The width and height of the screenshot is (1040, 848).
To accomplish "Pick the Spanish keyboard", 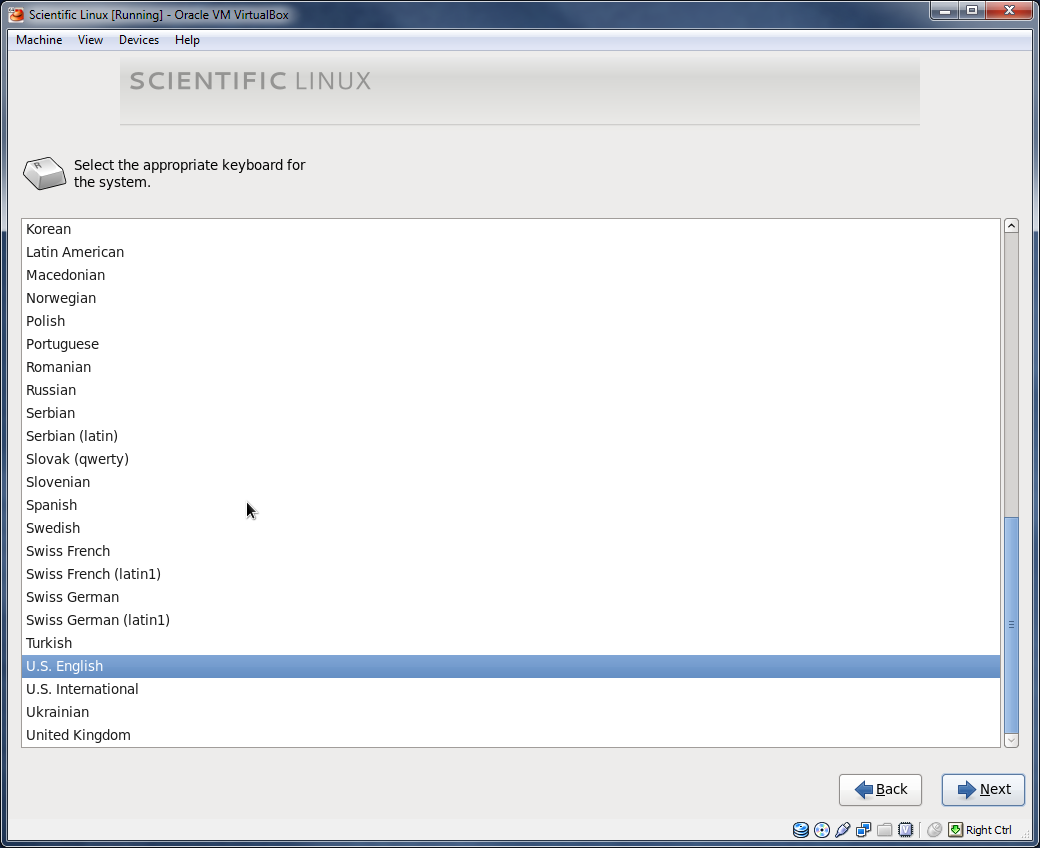I will pyautogui.click(x=511, y=505).
